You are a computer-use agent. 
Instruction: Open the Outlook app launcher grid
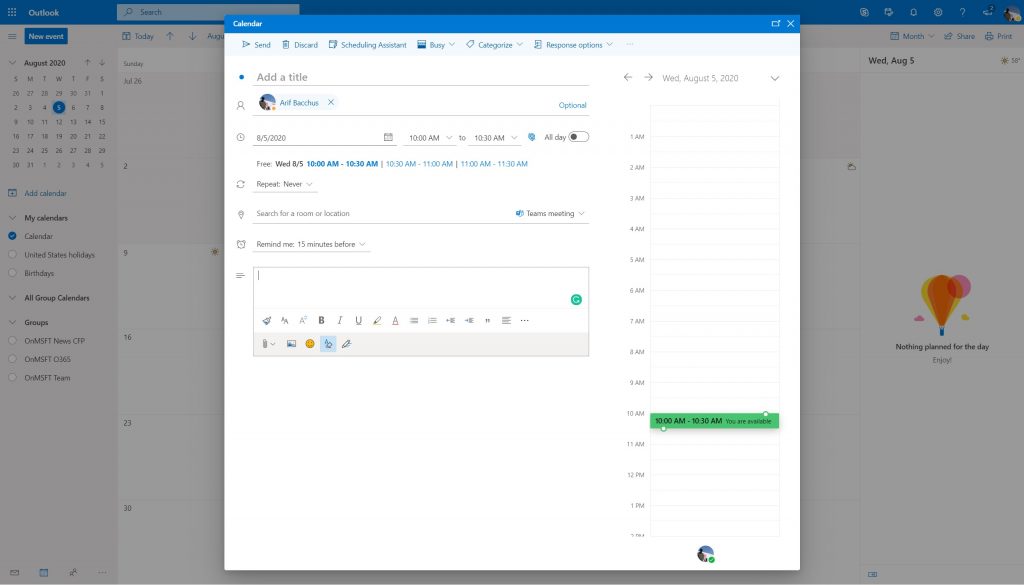tap(12, 12)
